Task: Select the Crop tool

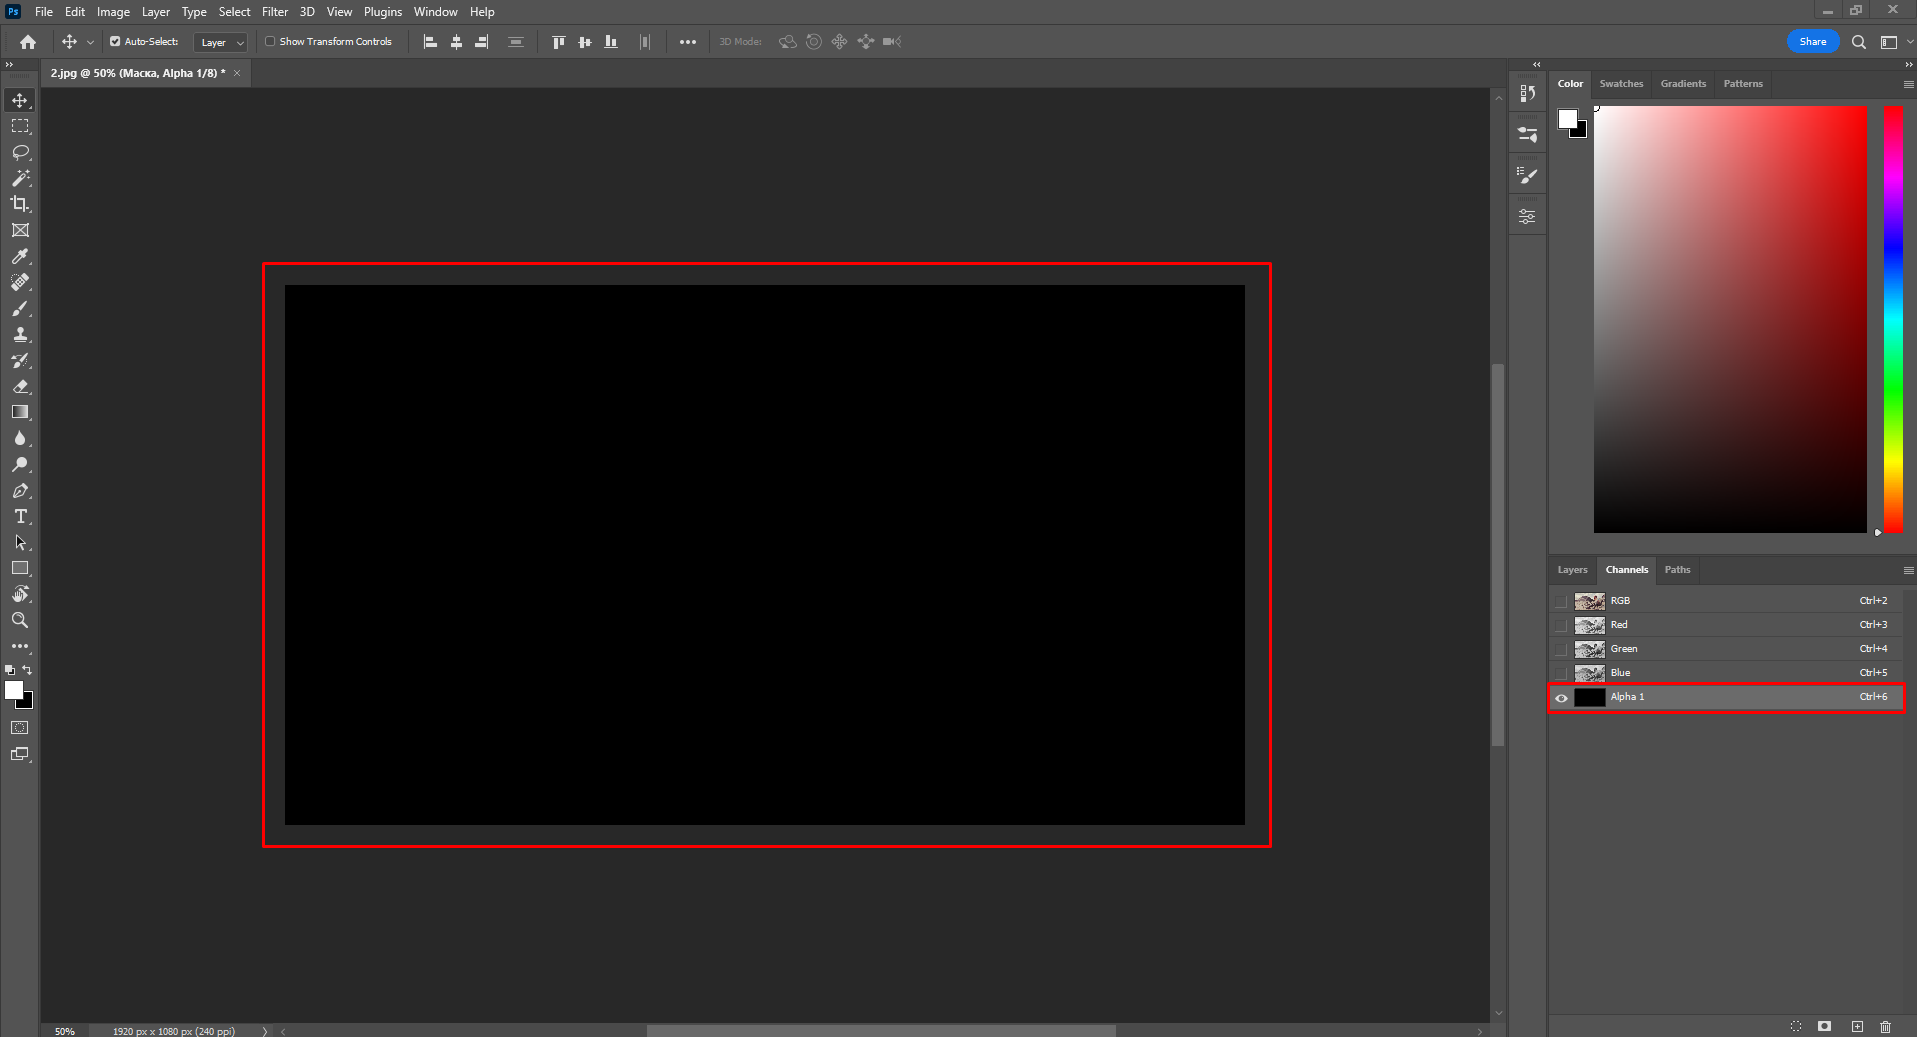Action: click(x=20, y=204)
